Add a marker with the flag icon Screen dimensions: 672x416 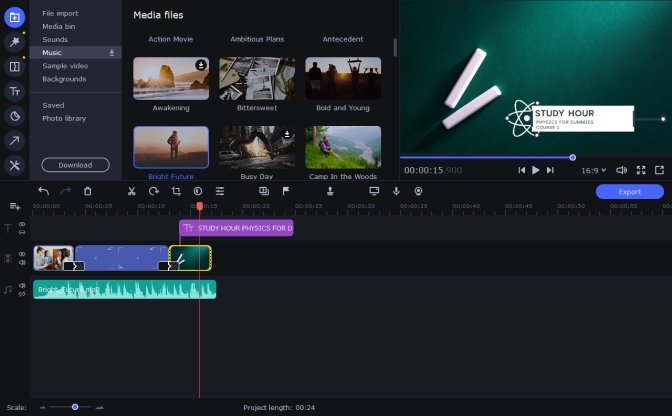point(286,191)
